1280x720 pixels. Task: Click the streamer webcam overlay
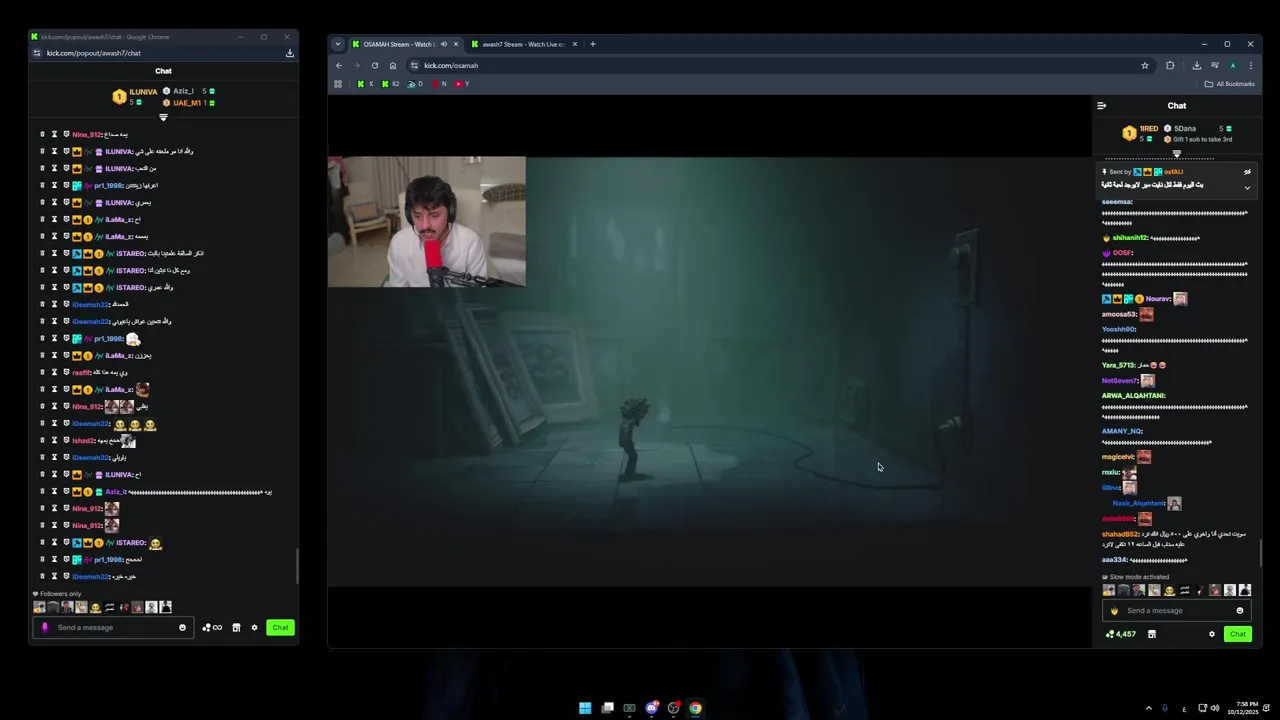(x=427, y=222)
